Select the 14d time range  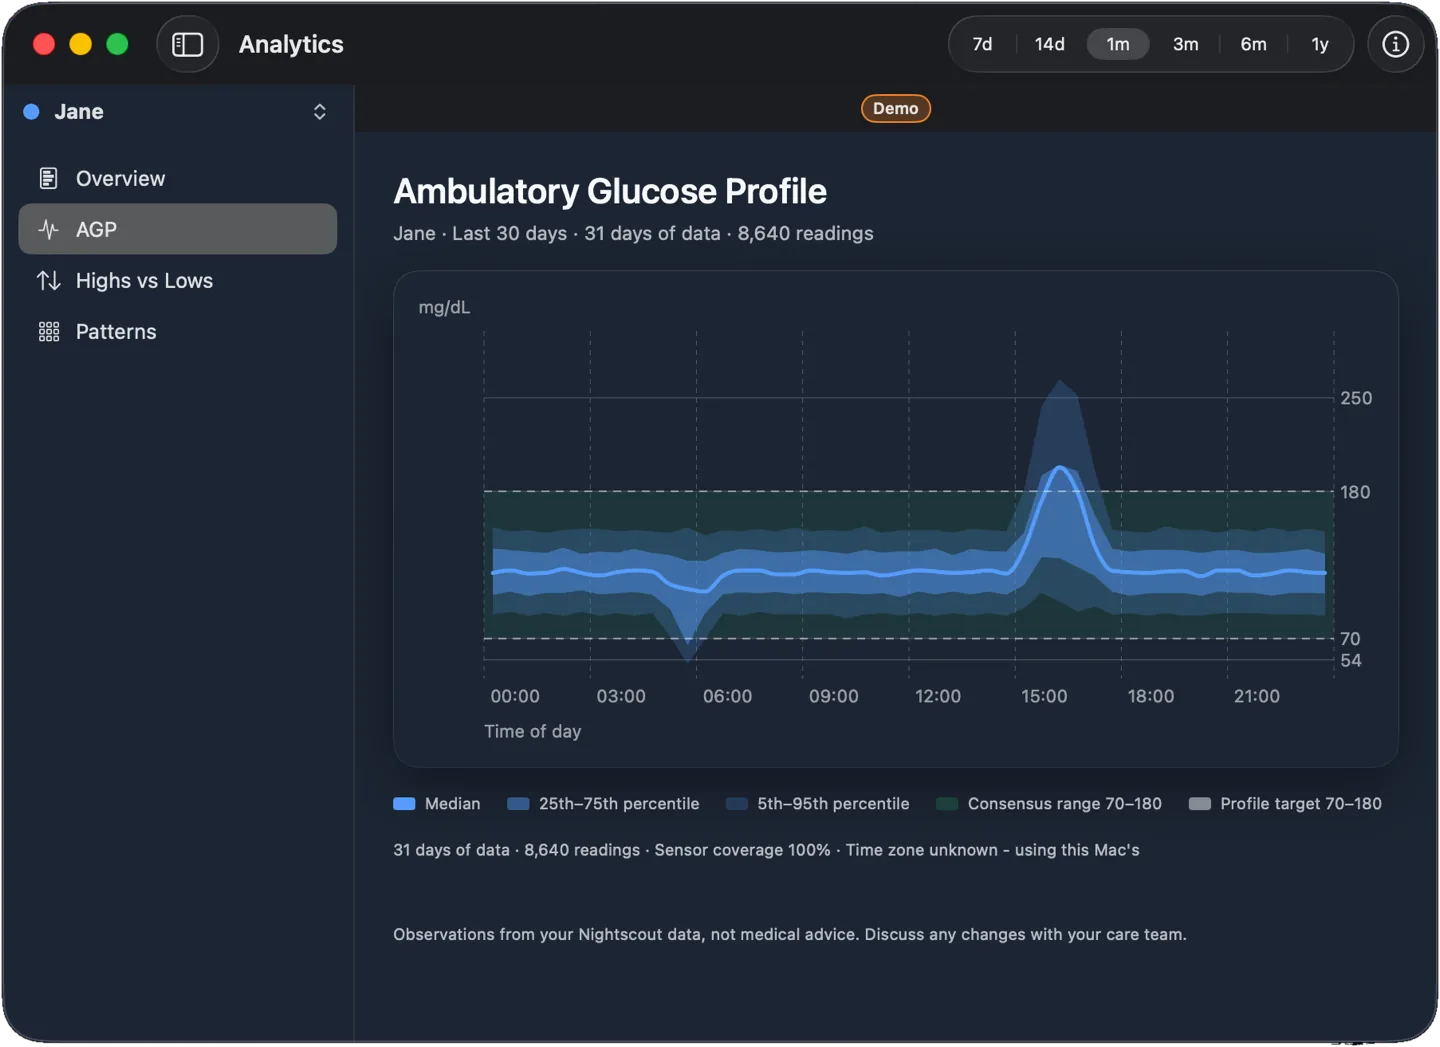[x=1049, y=44]
